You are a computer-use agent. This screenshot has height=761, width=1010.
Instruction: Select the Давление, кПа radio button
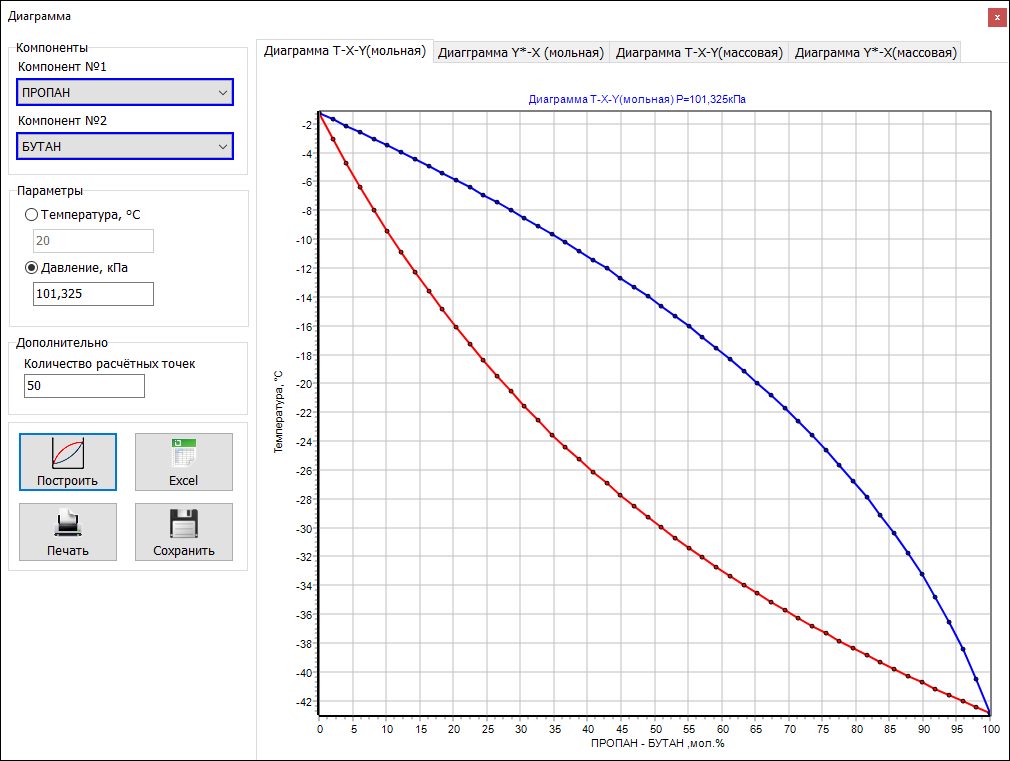[32, 268]
